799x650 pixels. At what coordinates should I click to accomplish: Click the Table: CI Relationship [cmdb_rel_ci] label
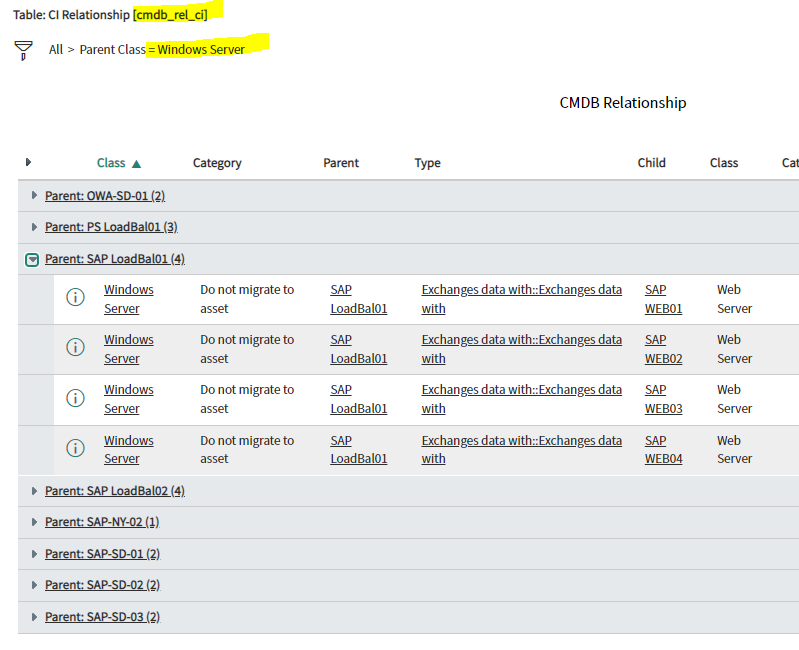click(x=110, y=15)
